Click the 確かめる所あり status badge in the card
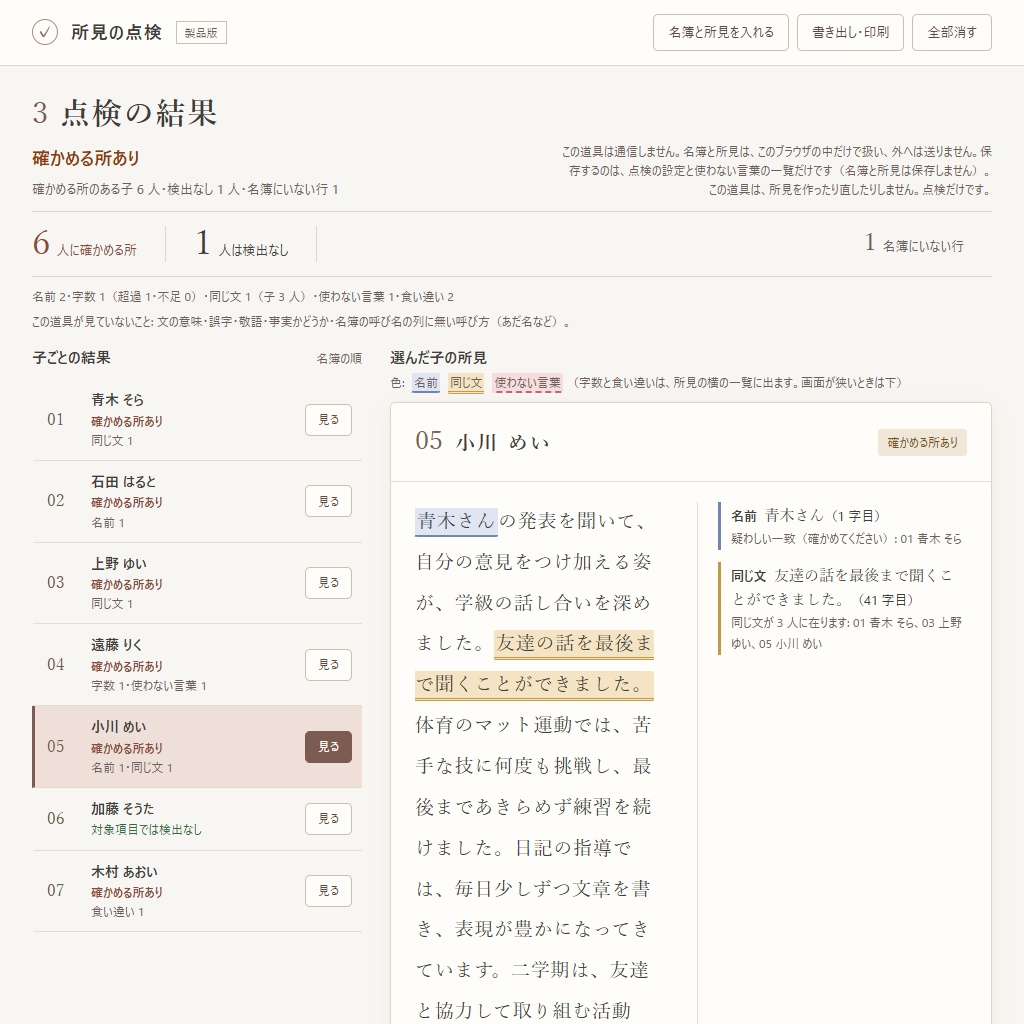Image resolution: width=1024 pixels, height=1024 pixels. click(x=922, y=443)
